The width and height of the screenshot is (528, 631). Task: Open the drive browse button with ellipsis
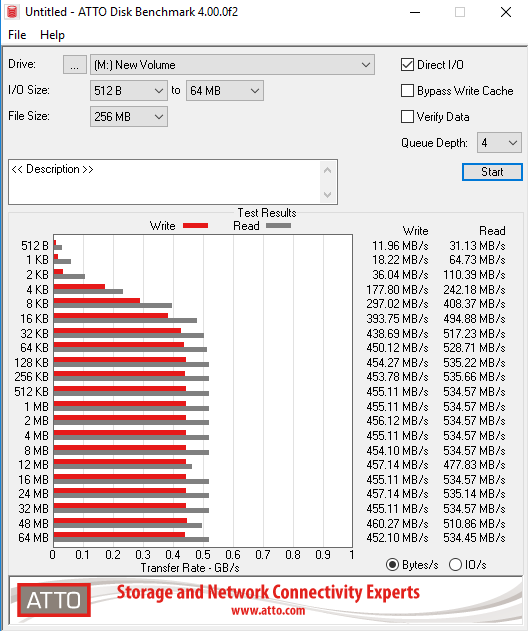[x=74, y=65]
